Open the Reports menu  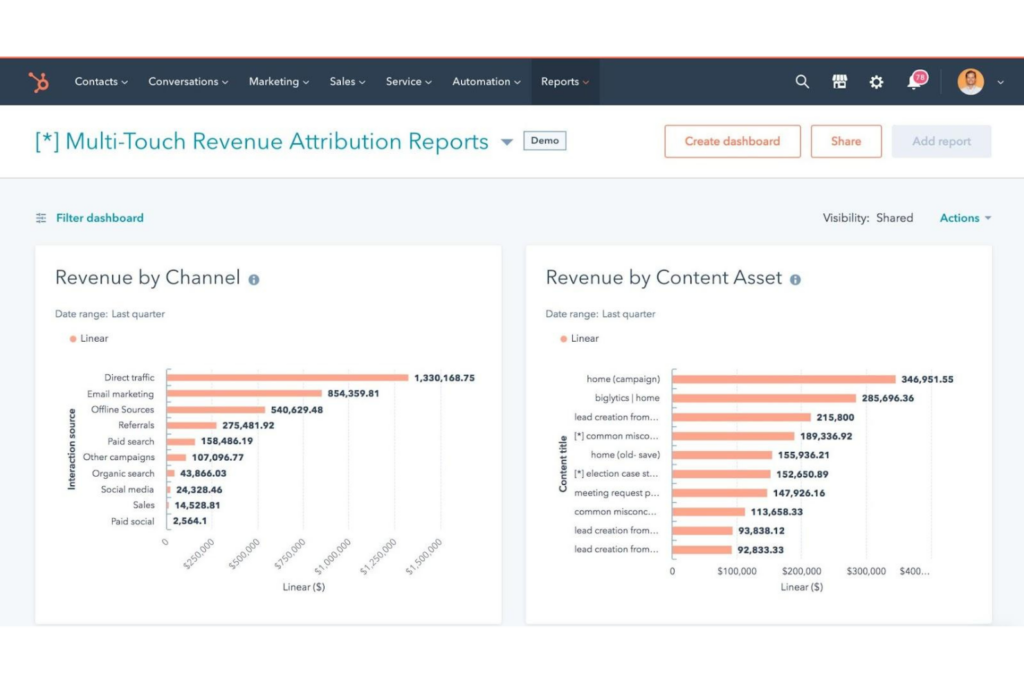(565, 82)
